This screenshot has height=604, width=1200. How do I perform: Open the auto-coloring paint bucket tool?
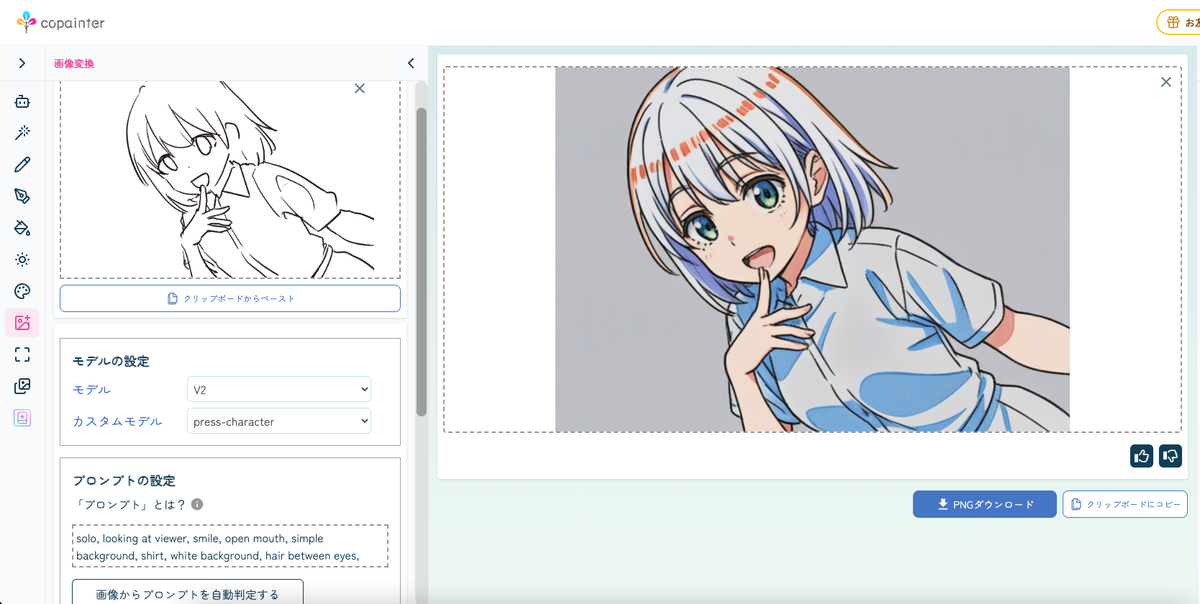tap(22, 228)
